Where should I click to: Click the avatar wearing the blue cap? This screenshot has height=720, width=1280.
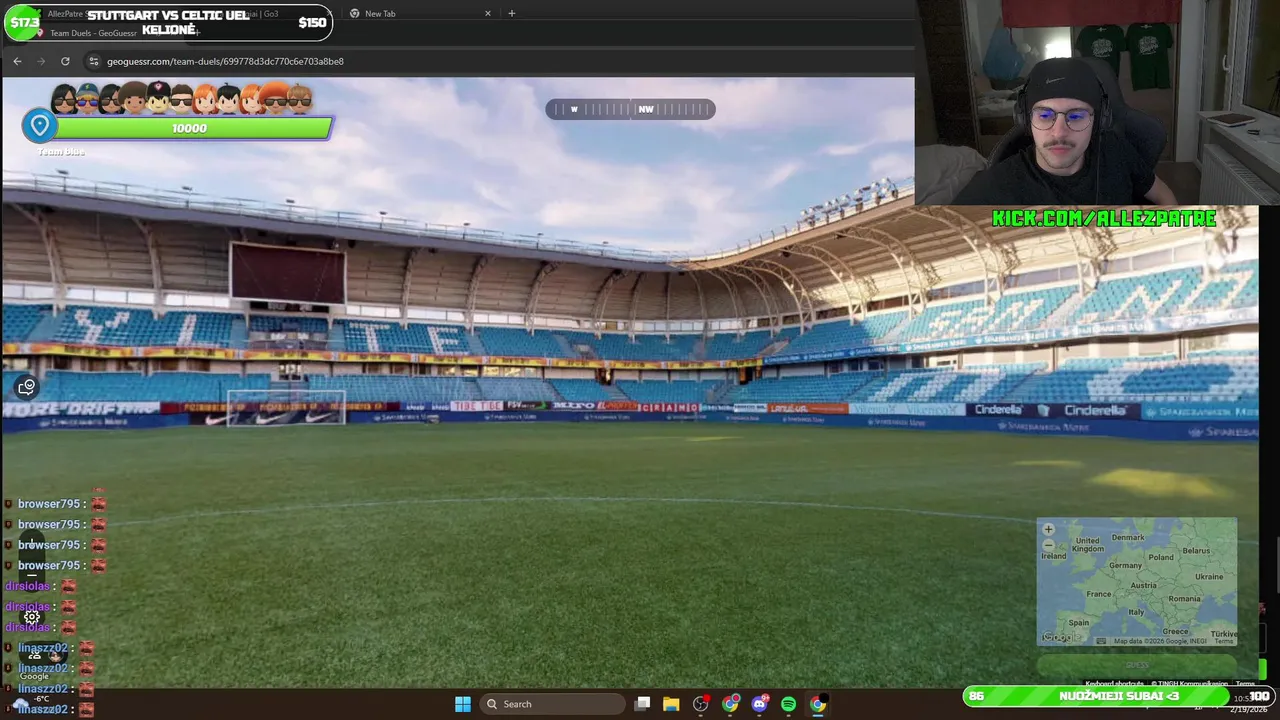[88, 98]
